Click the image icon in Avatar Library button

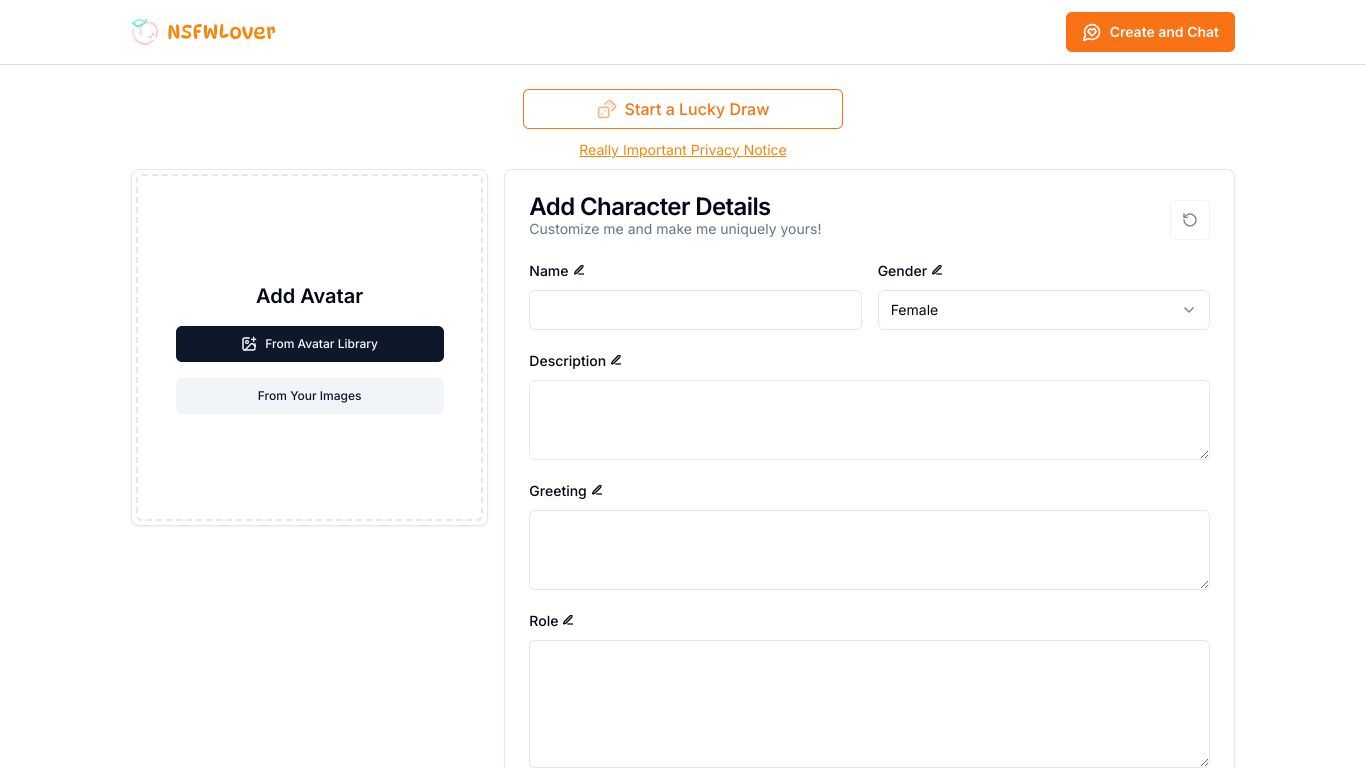pyautogui.click(x=249, y=344)
